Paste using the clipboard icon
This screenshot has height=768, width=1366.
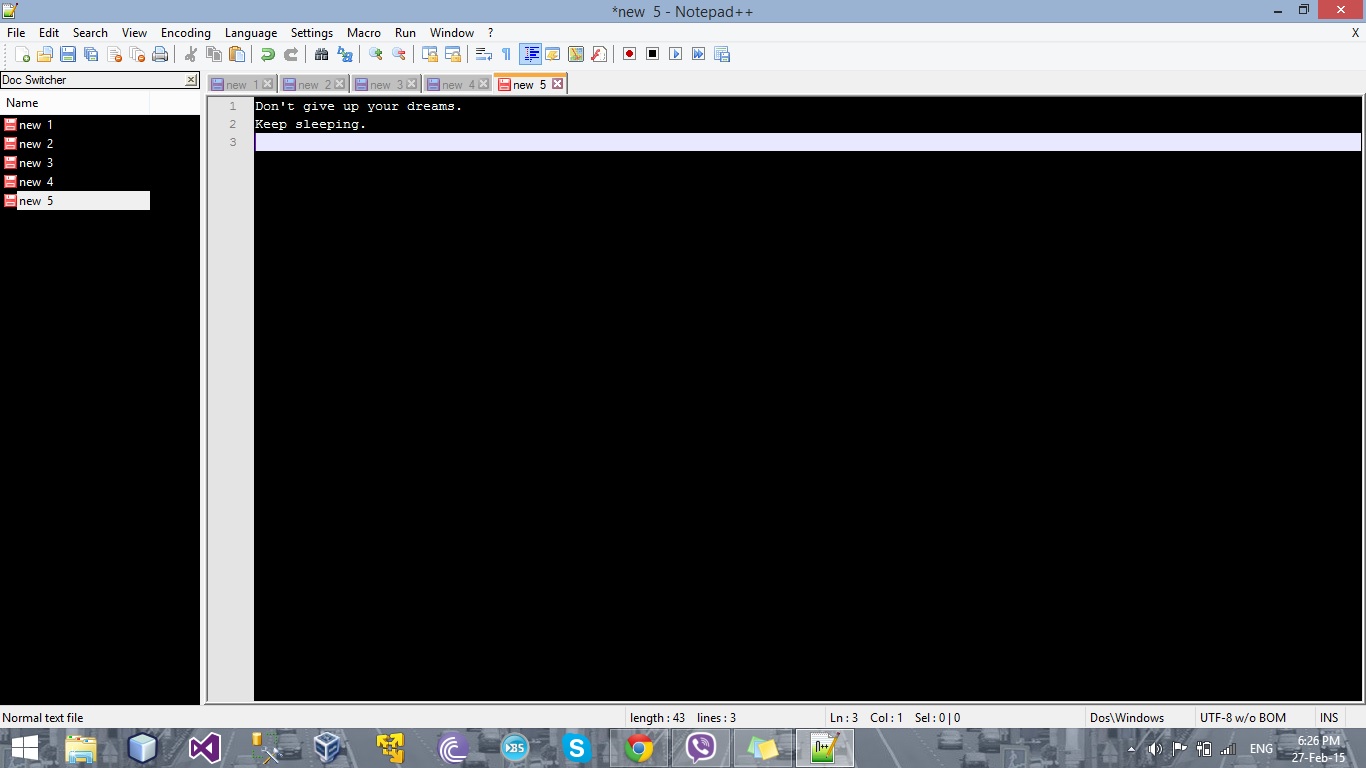(x=236, y=54)
